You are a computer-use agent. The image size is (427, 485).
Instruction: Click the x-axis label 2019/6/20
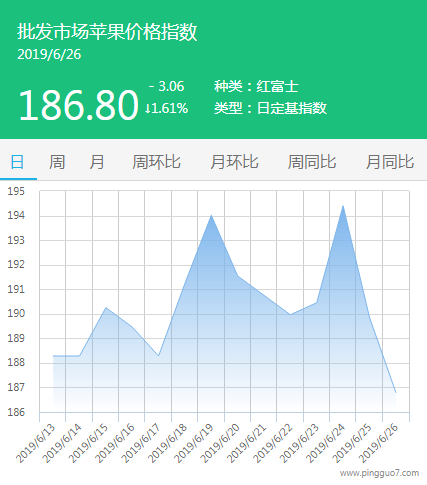[x=221, y=443]
